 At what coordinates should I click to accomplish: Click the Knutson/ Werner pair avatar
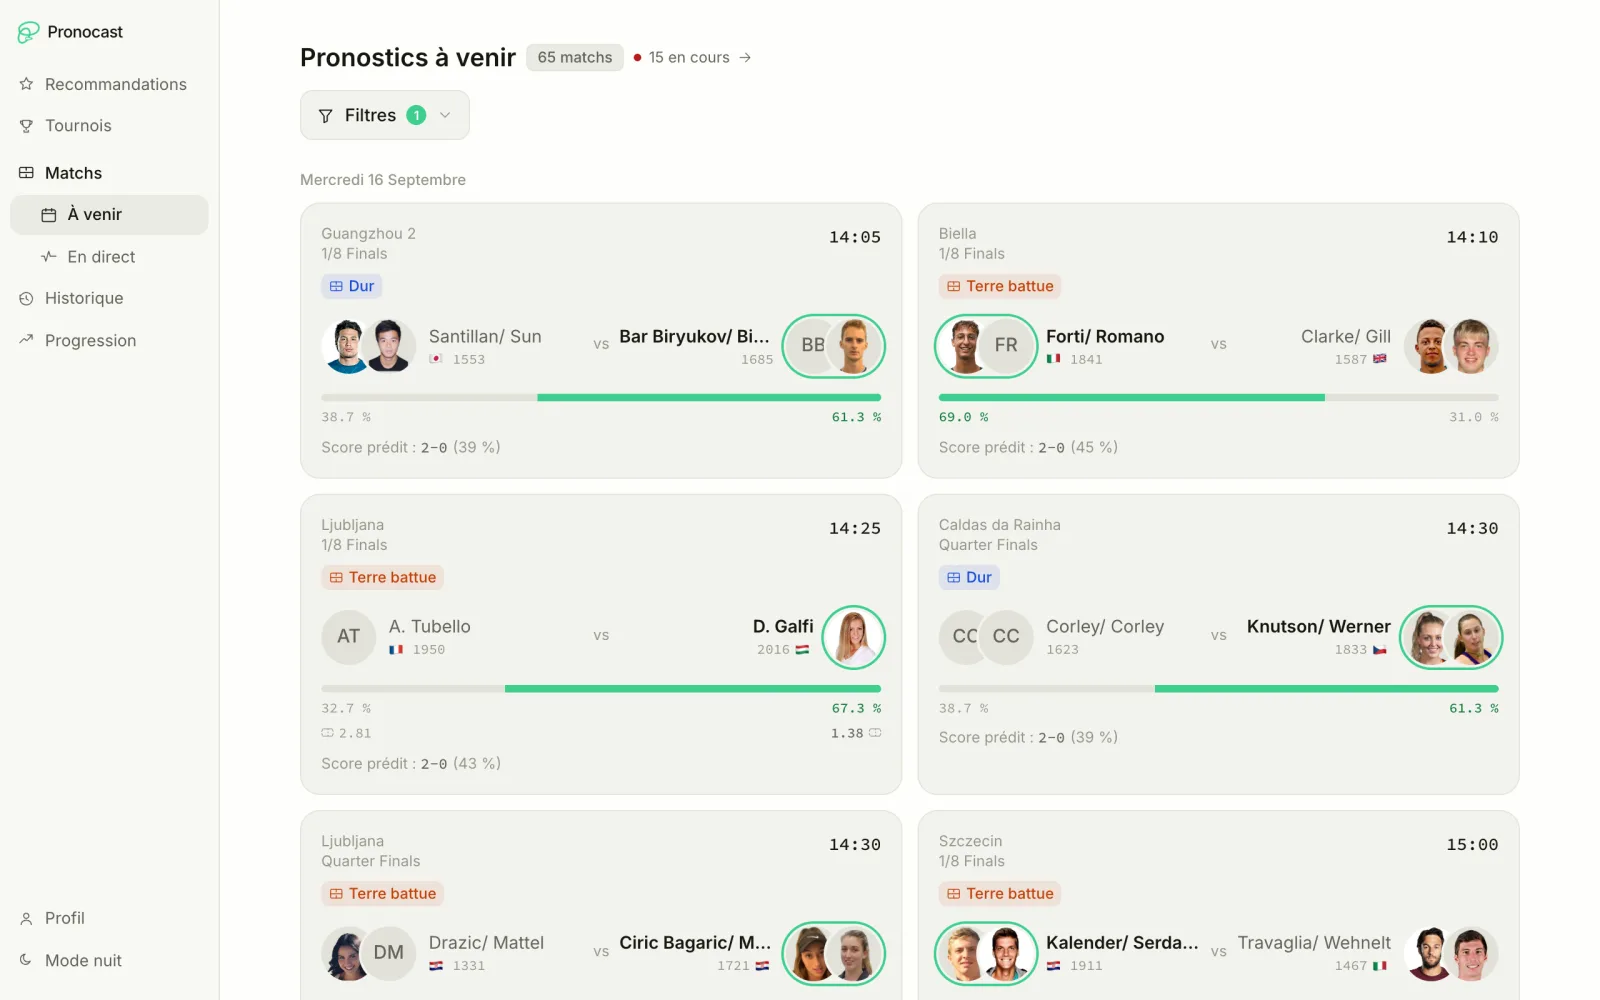click(x=1451, y=637)
